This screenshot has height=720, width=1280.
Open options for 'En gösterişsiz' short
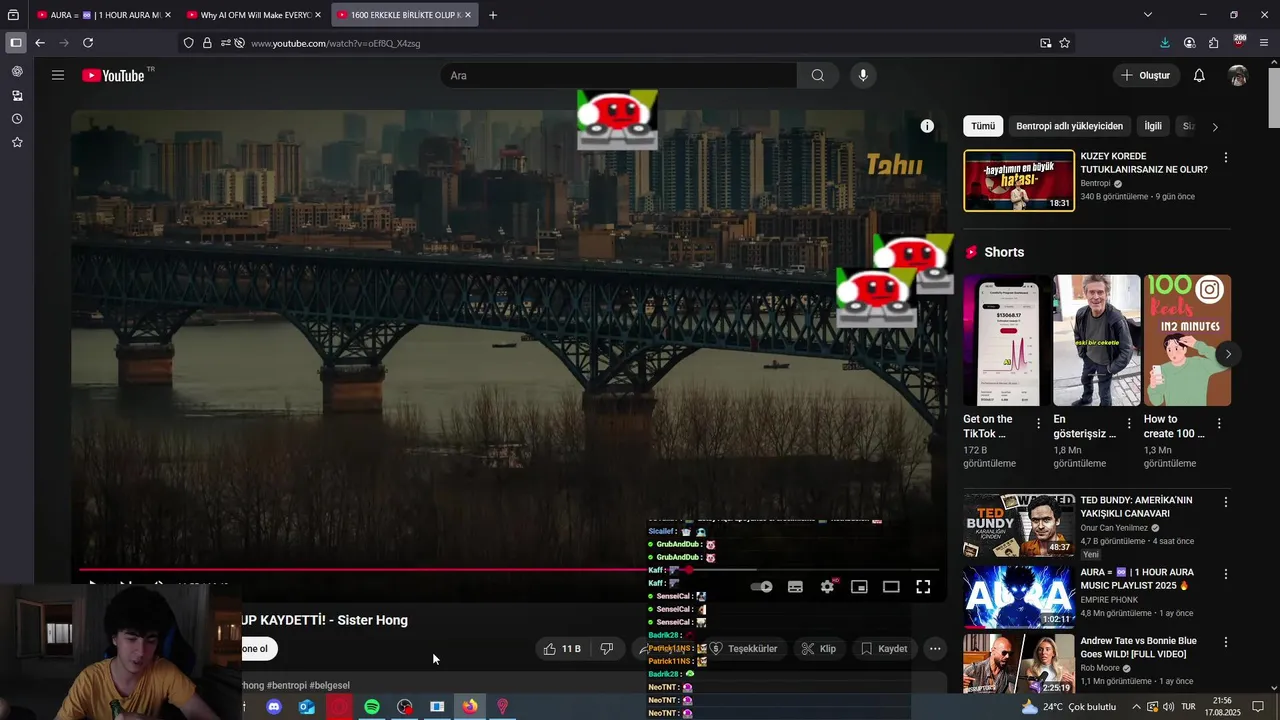(x=1129, y=423)
